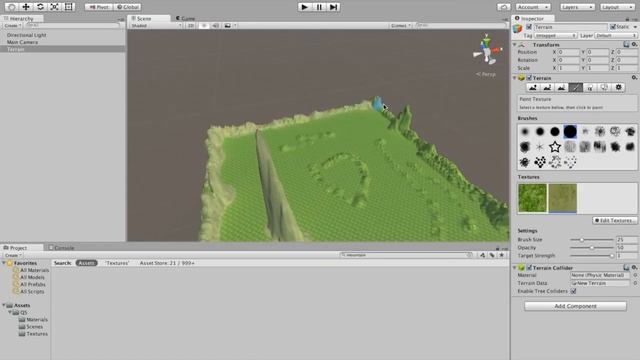Viewport: 640px width, 360px height.
Task: Adjust the Opacity slider
Action: pos(591,248)
